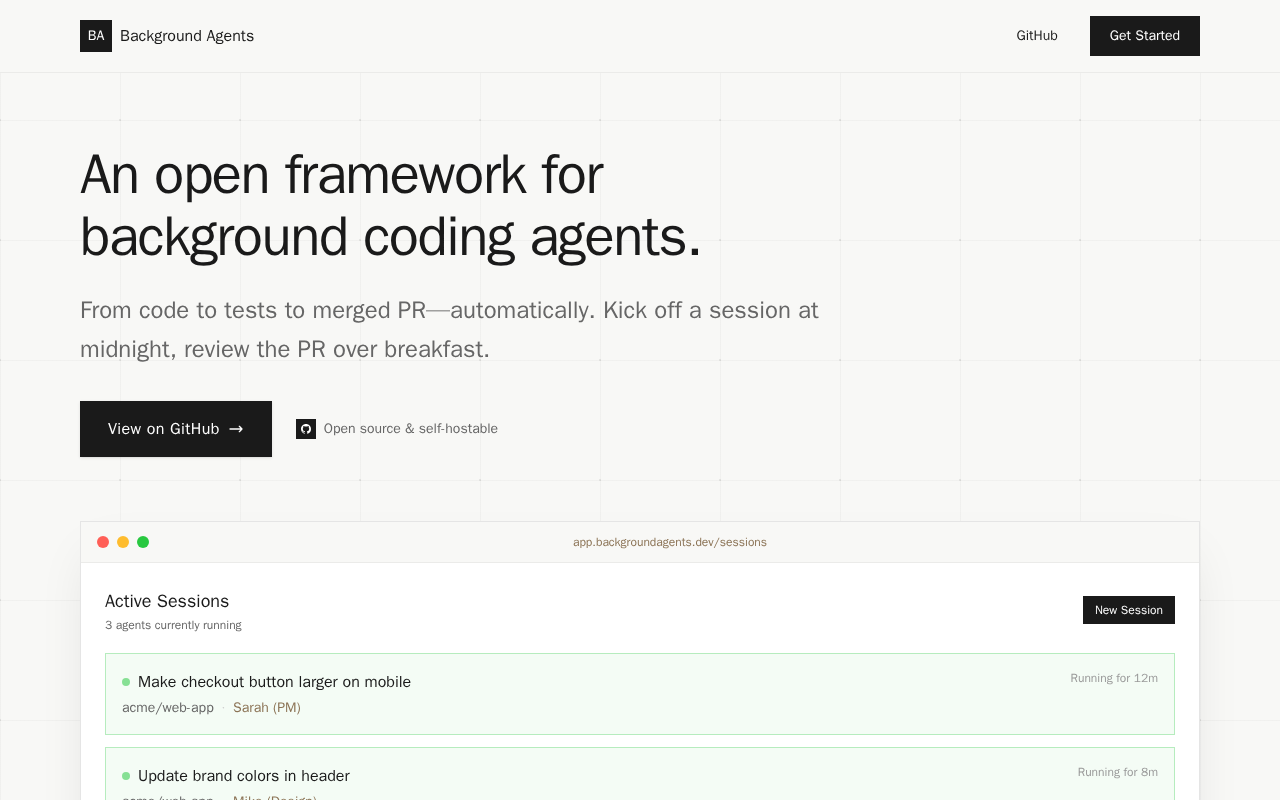Open the Update brand colors session
Screen dimensions: 1280x800
(640, 774)
